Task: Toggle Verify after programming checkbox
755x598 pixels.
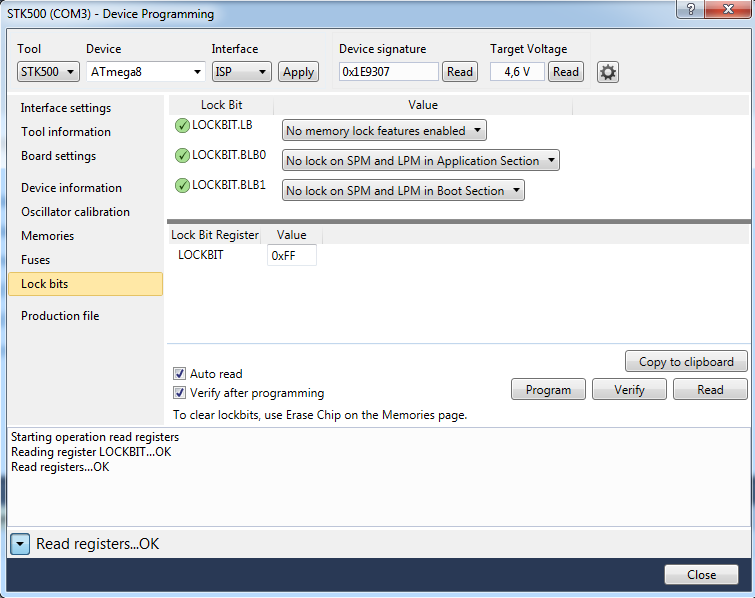Action: click(x=179, y=393)
